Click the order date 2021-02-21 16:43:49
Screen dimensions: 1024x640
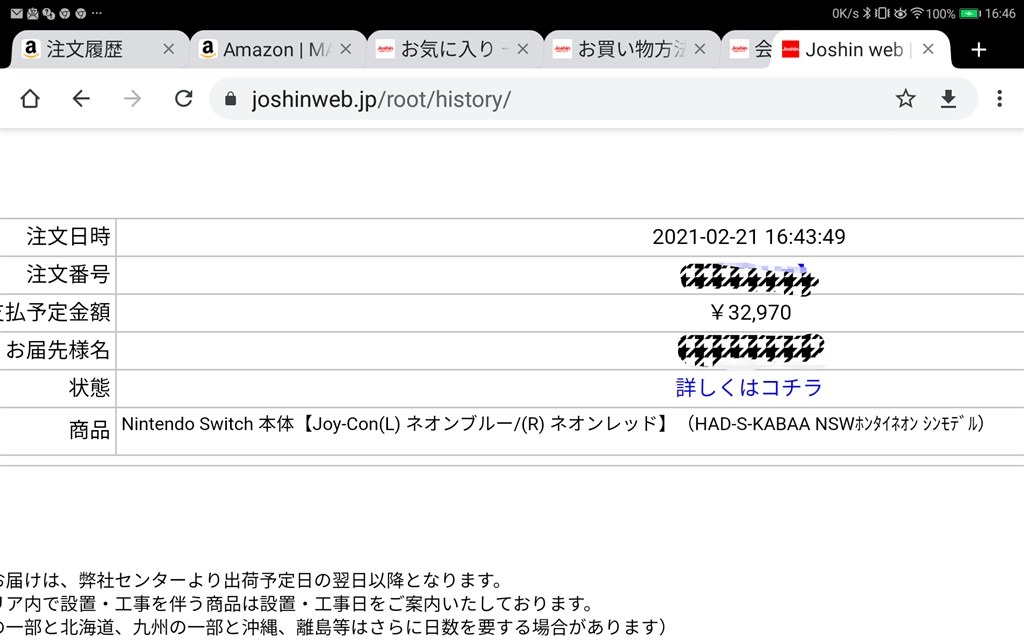[x=748, y=236]
